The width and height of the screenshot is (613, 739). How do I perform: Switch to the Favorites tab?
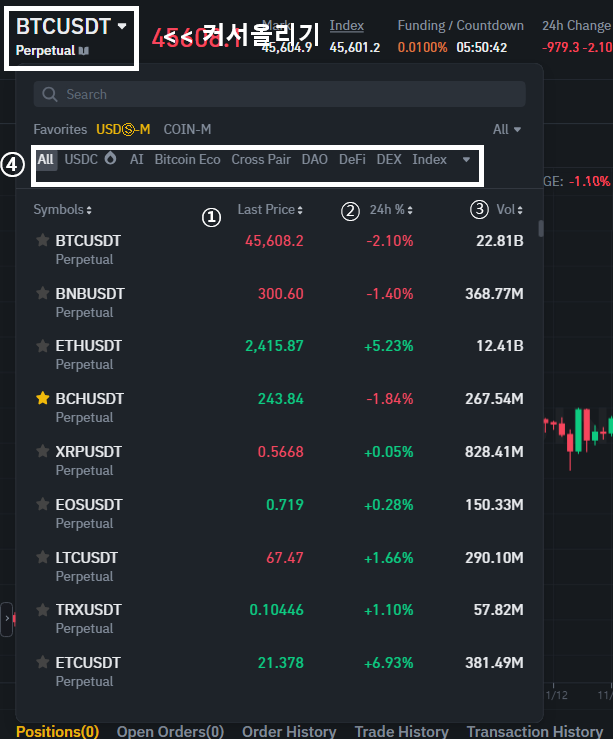[60, 129]
